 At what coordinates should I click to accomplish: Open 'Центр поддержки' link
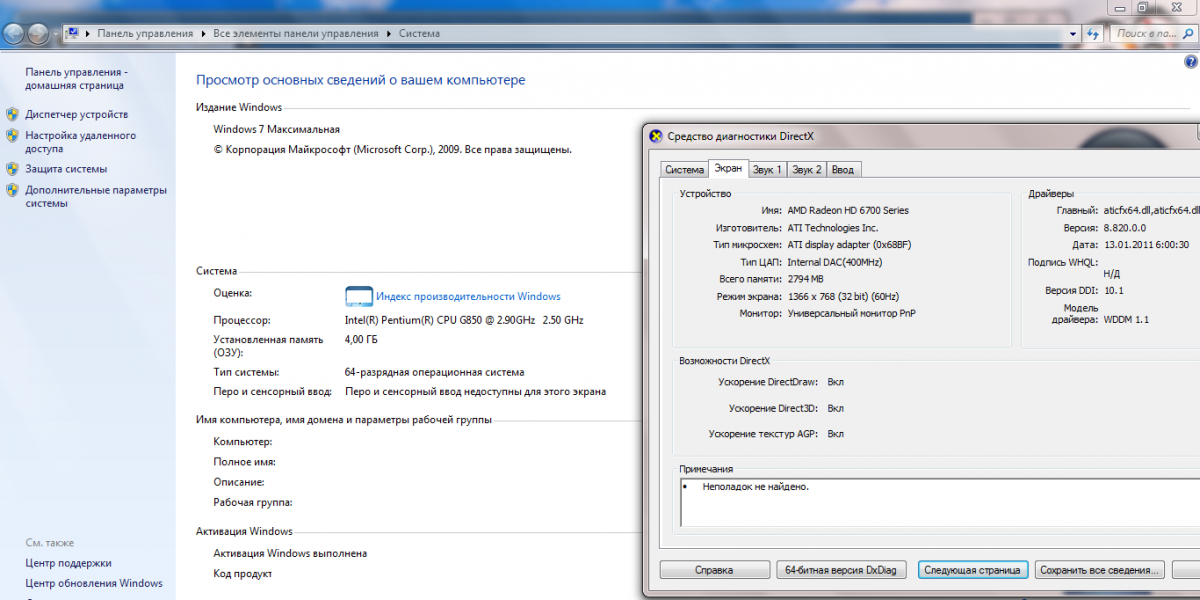[x=69, y=563]
